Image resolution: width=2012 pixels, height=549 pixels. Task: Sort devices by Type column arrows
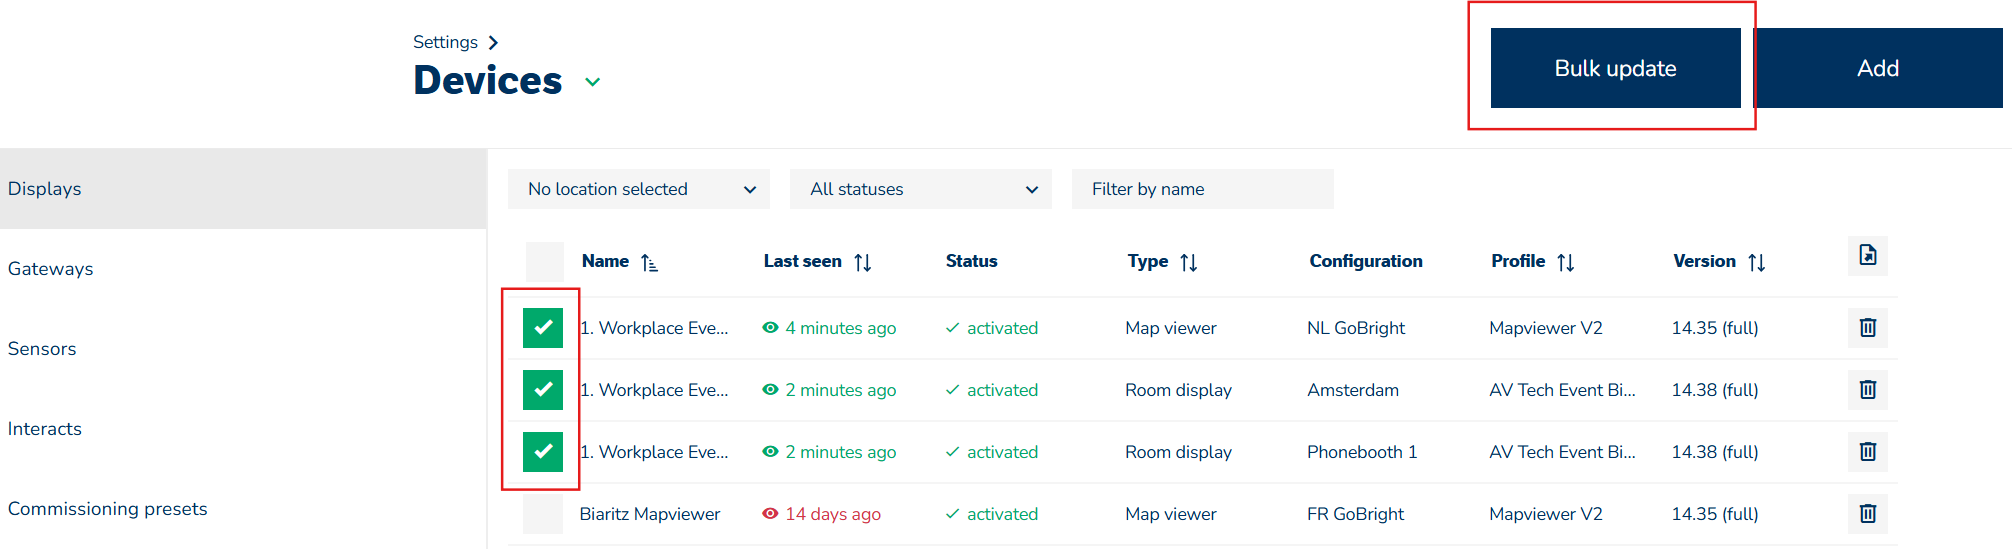(1188, 263)
